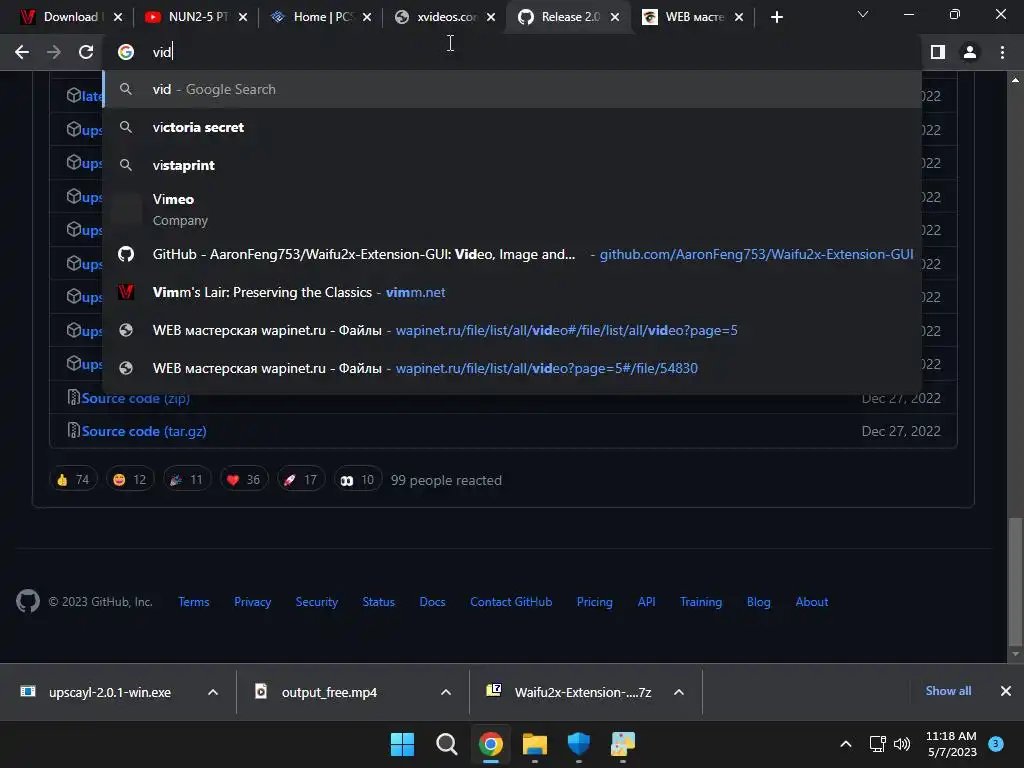
Task: Close the Home | PCS tab
Action: [x=367, y=17]
